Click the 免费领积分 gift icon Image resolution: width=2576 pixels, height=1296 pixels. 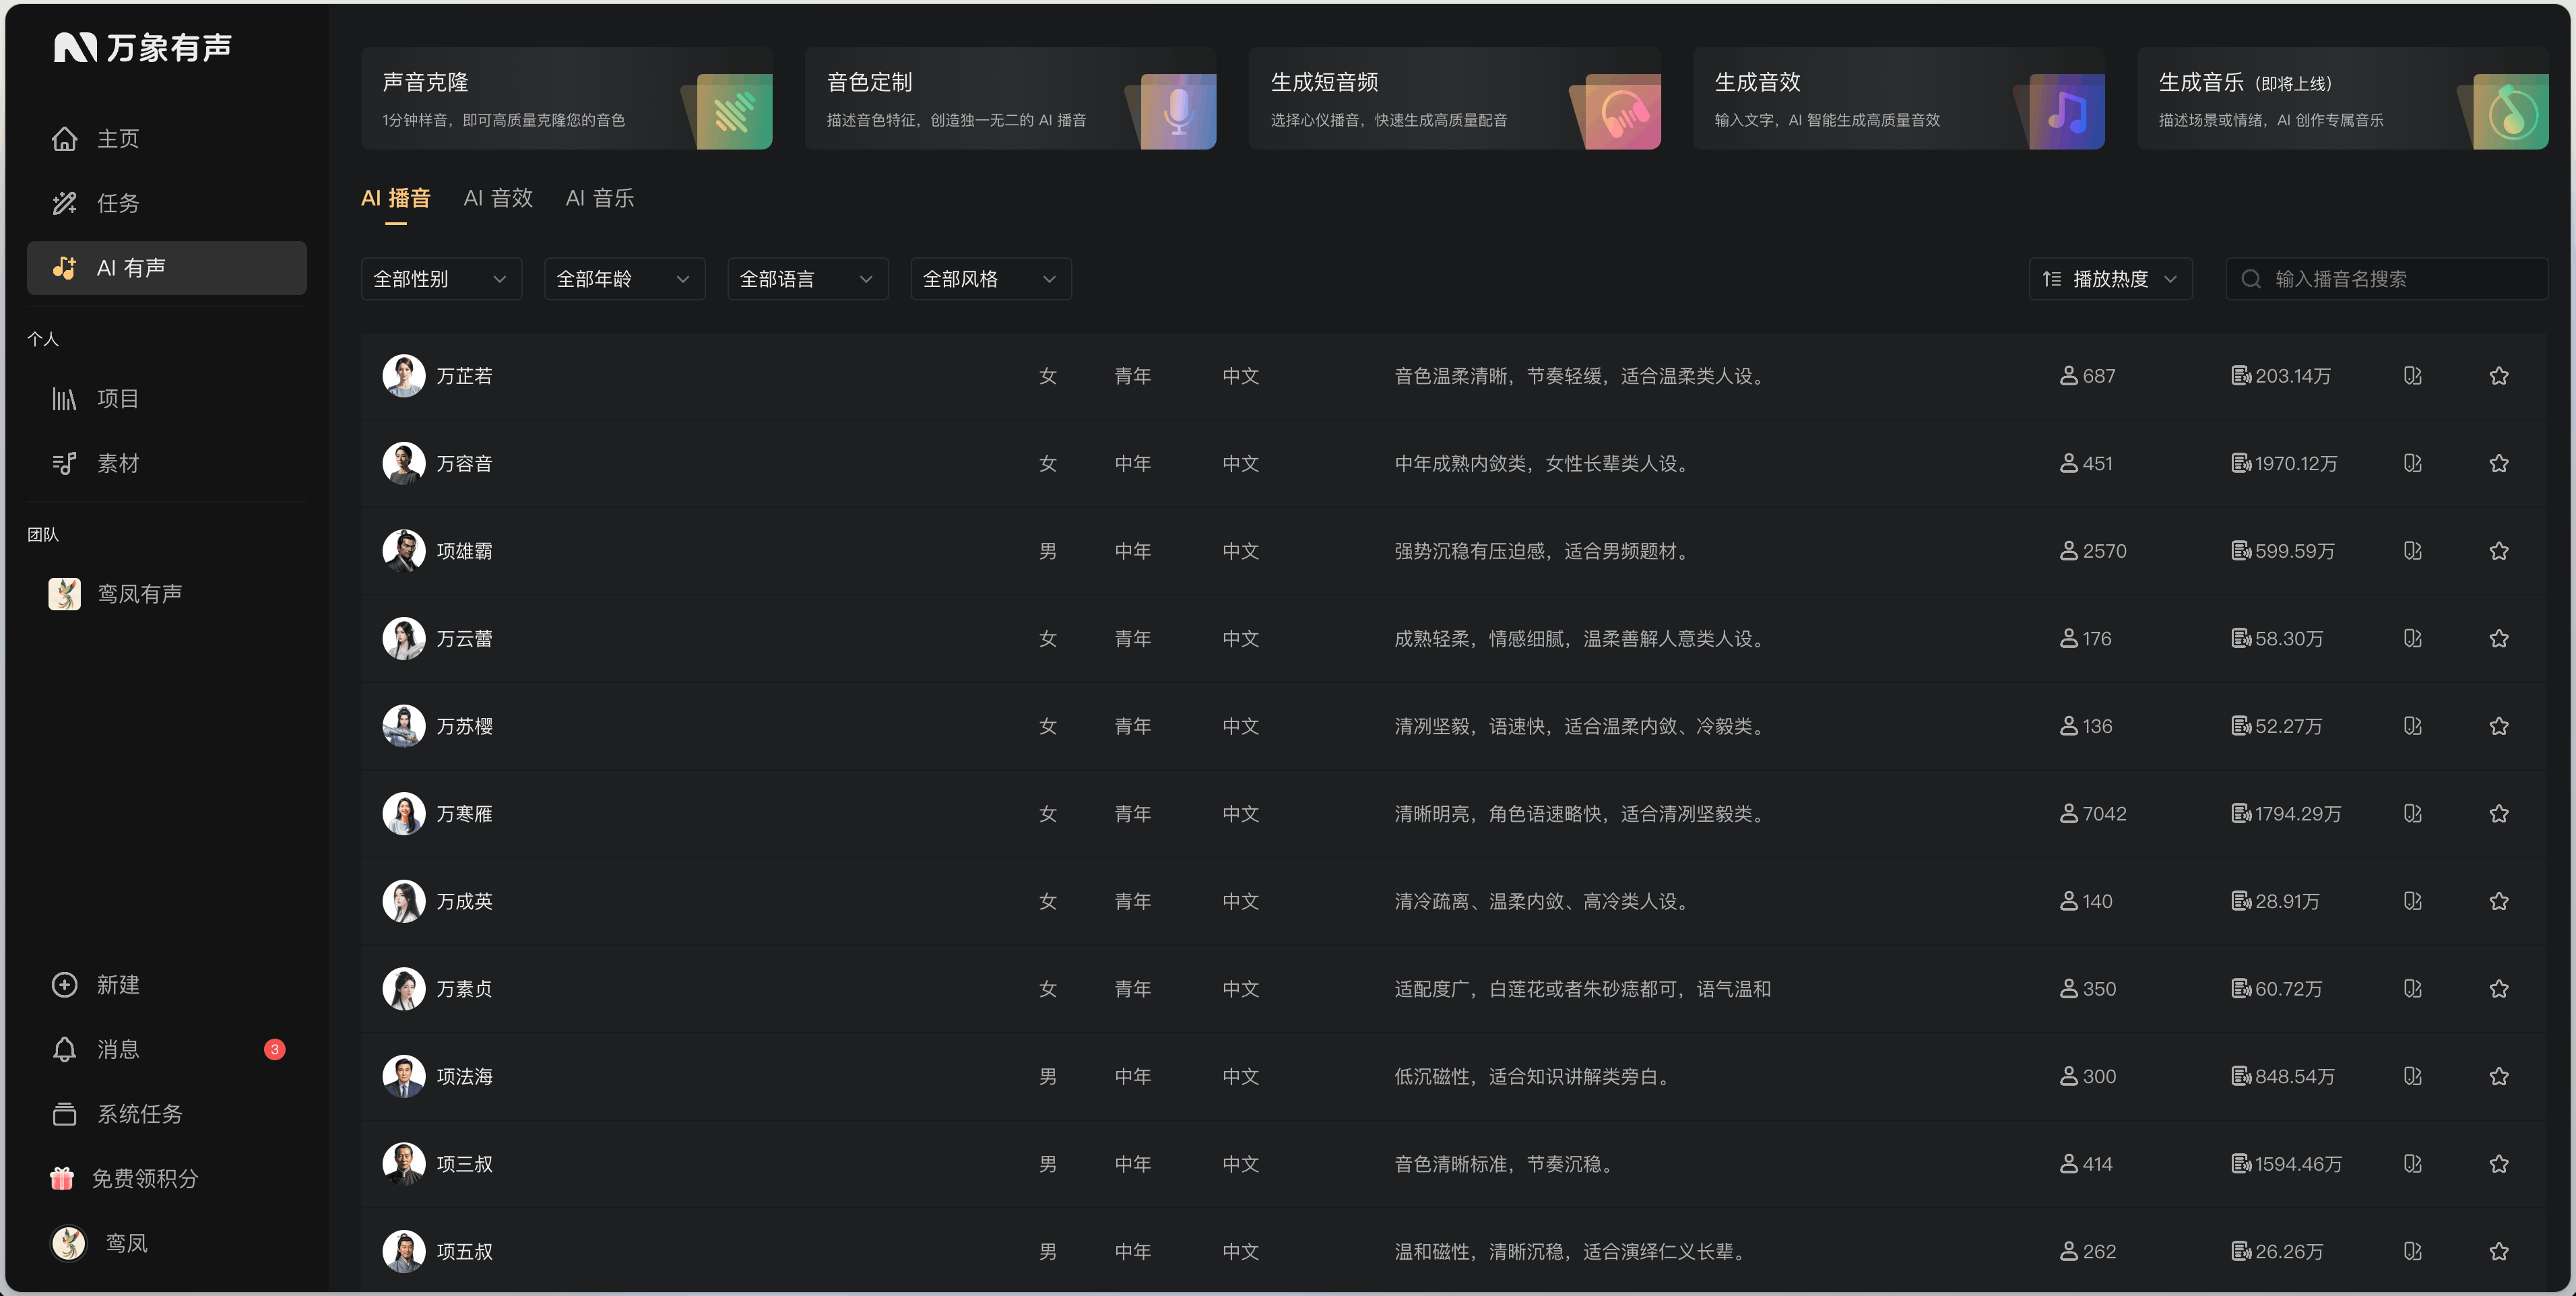(62, 1178)
